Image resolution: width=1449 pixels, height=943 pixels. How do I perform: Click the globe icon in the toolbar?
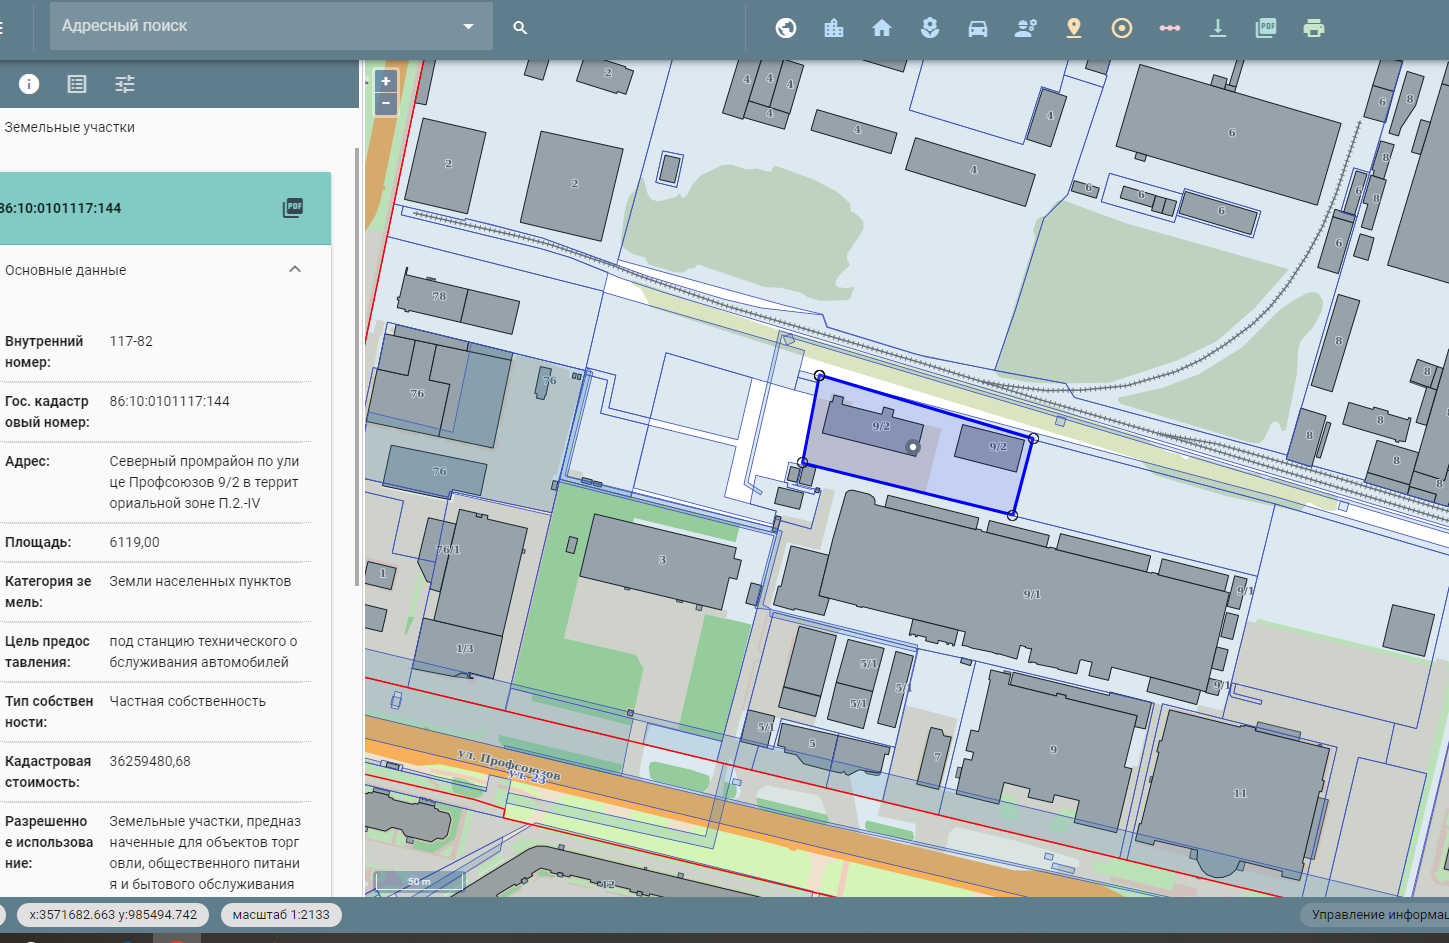786,28
